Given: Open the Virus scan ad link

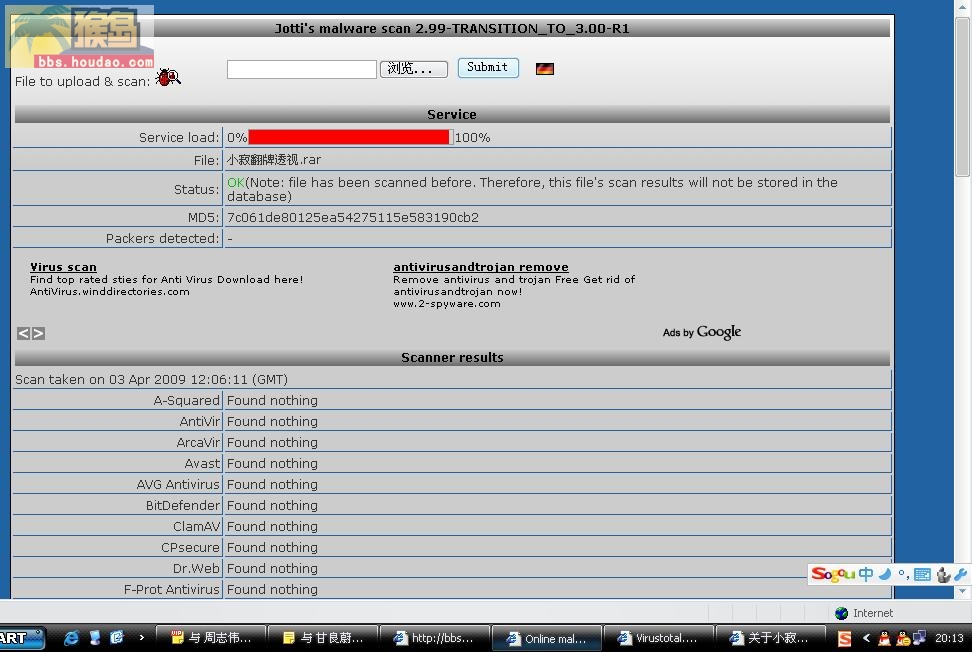Looking at the screenshot, I should tap(63, 267).
